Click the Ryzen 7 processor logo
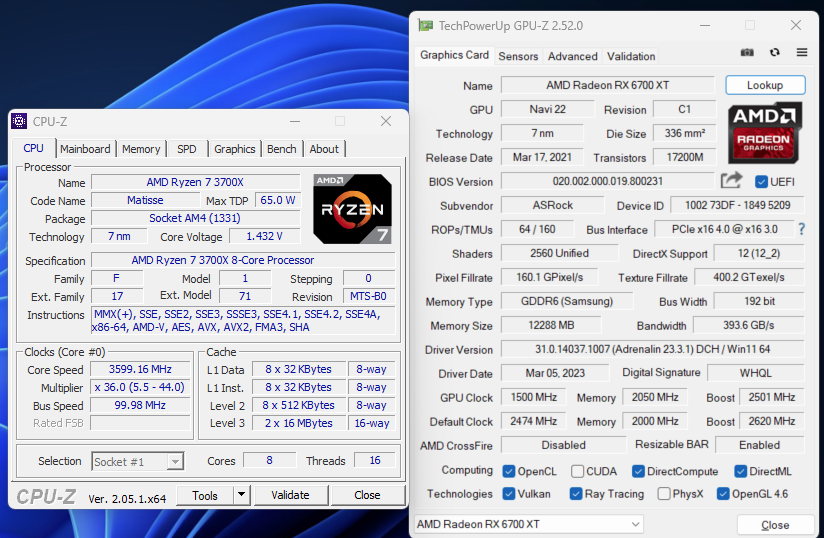824x538 pixels. (352, 209)
